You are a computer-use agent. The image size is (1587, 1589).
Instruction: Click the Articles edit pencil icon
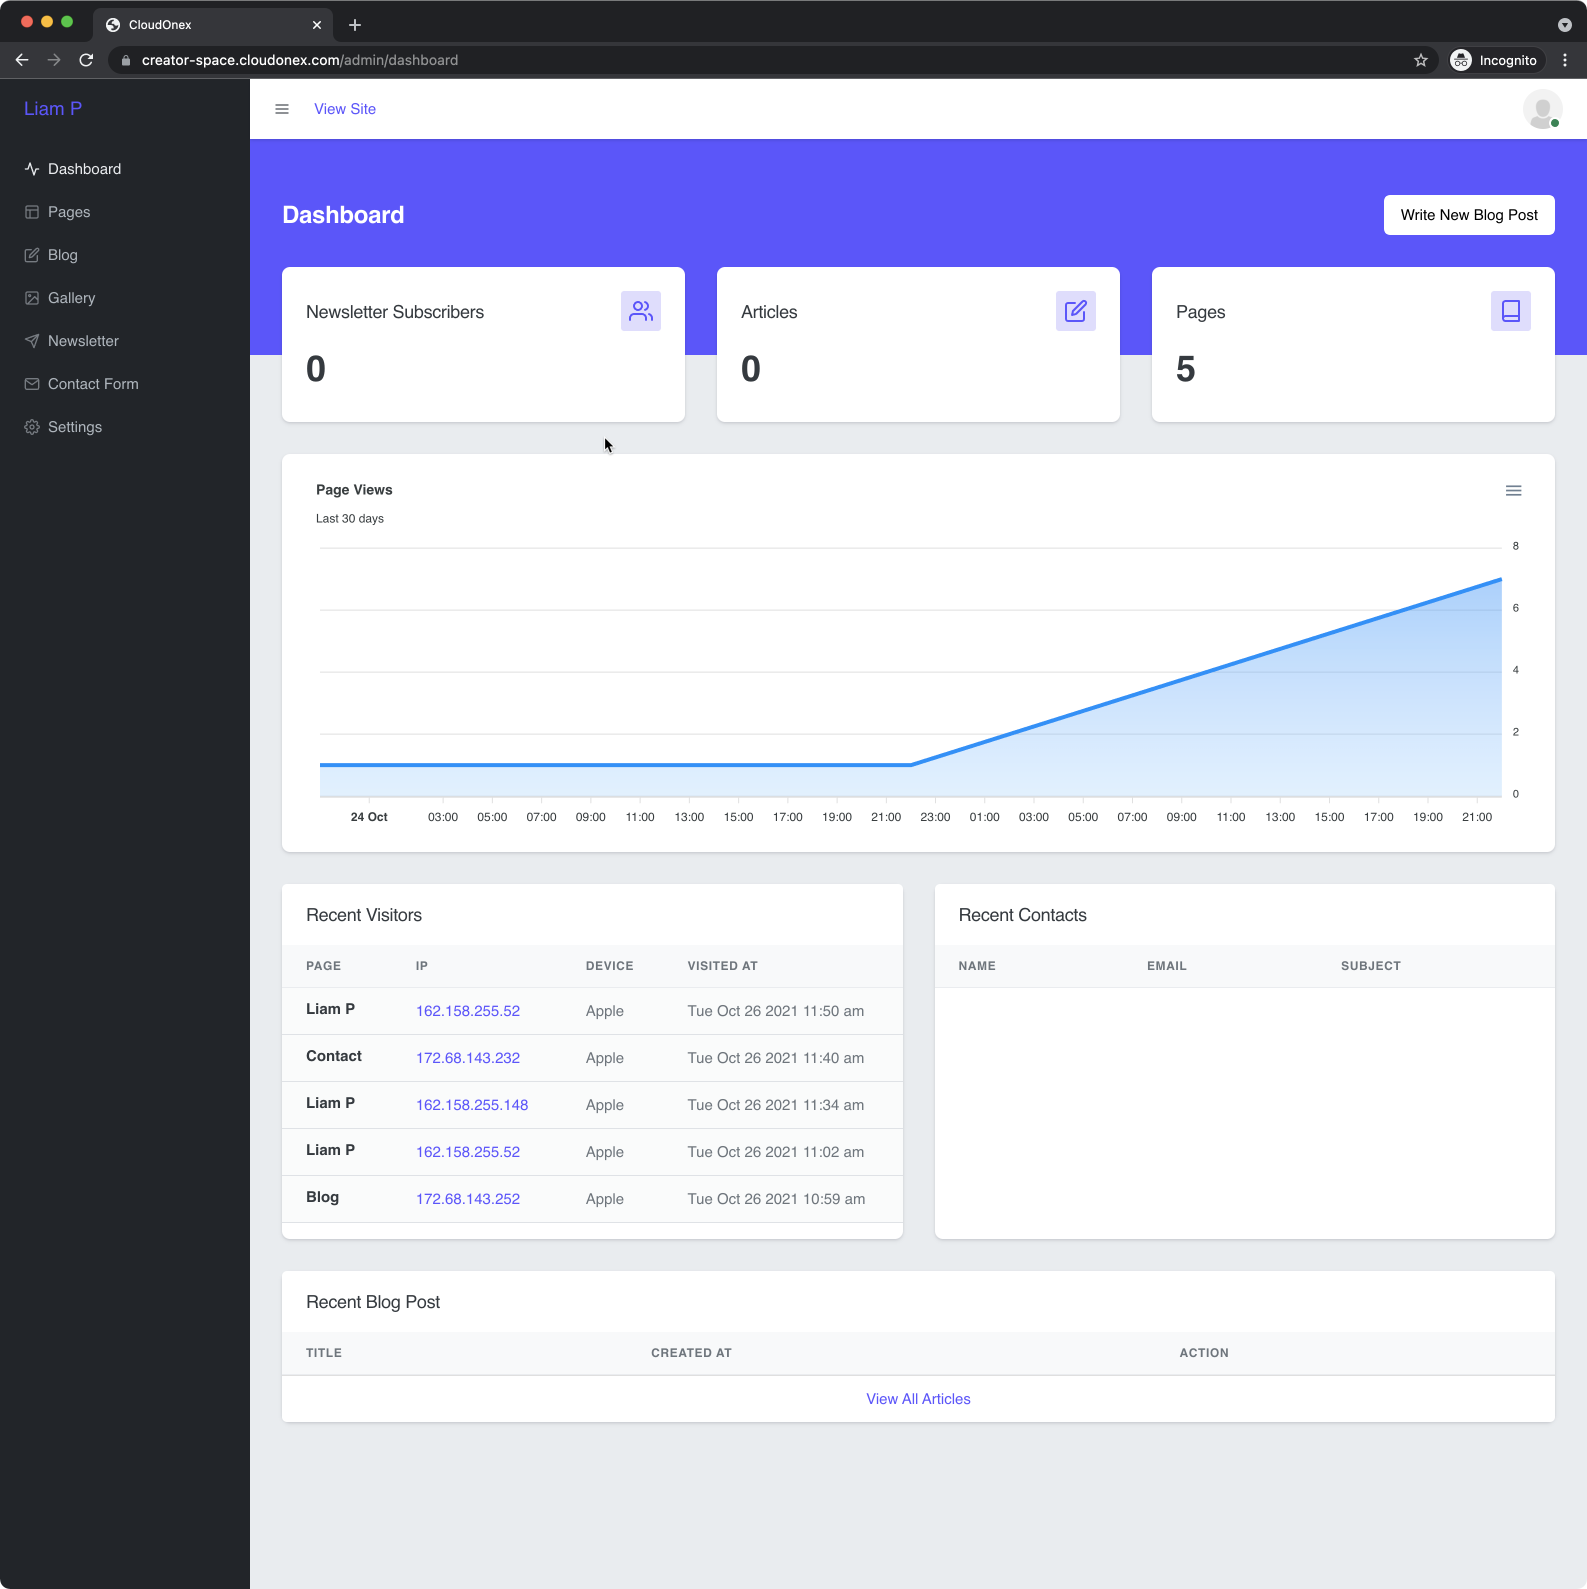coord(1076,311)
